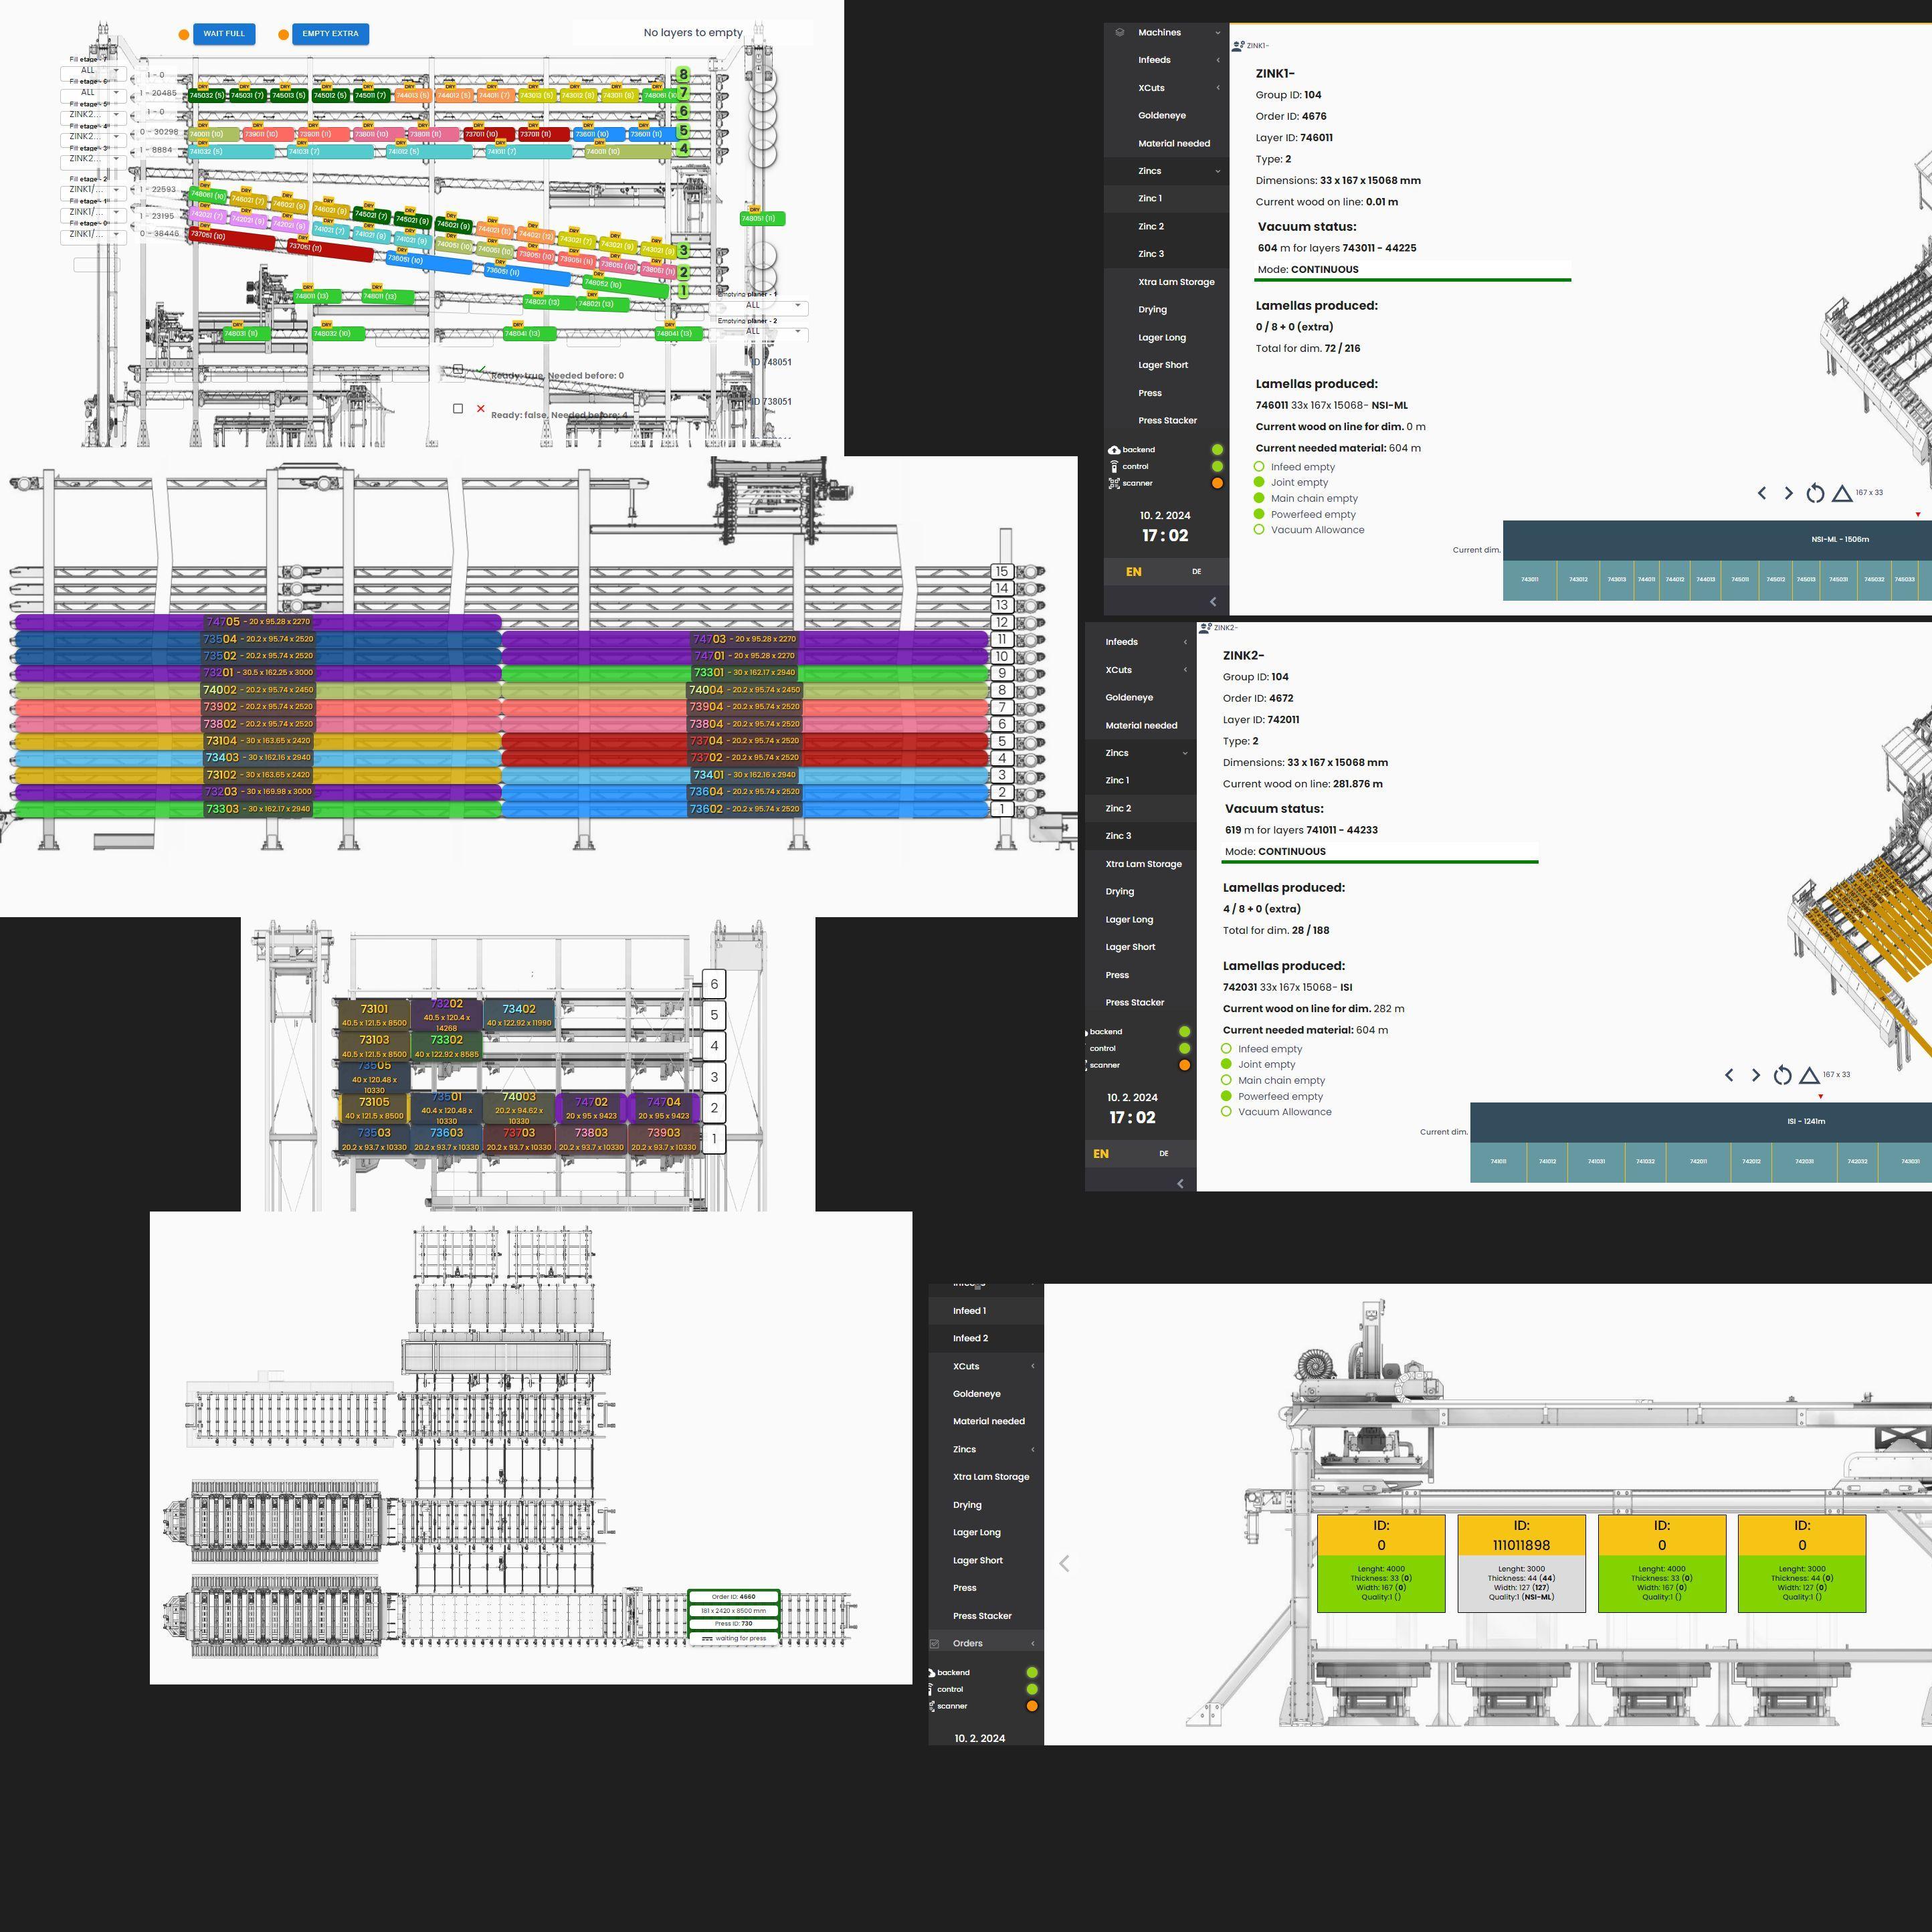Select the ID: 111011898 station card

pos(1521,1563)
